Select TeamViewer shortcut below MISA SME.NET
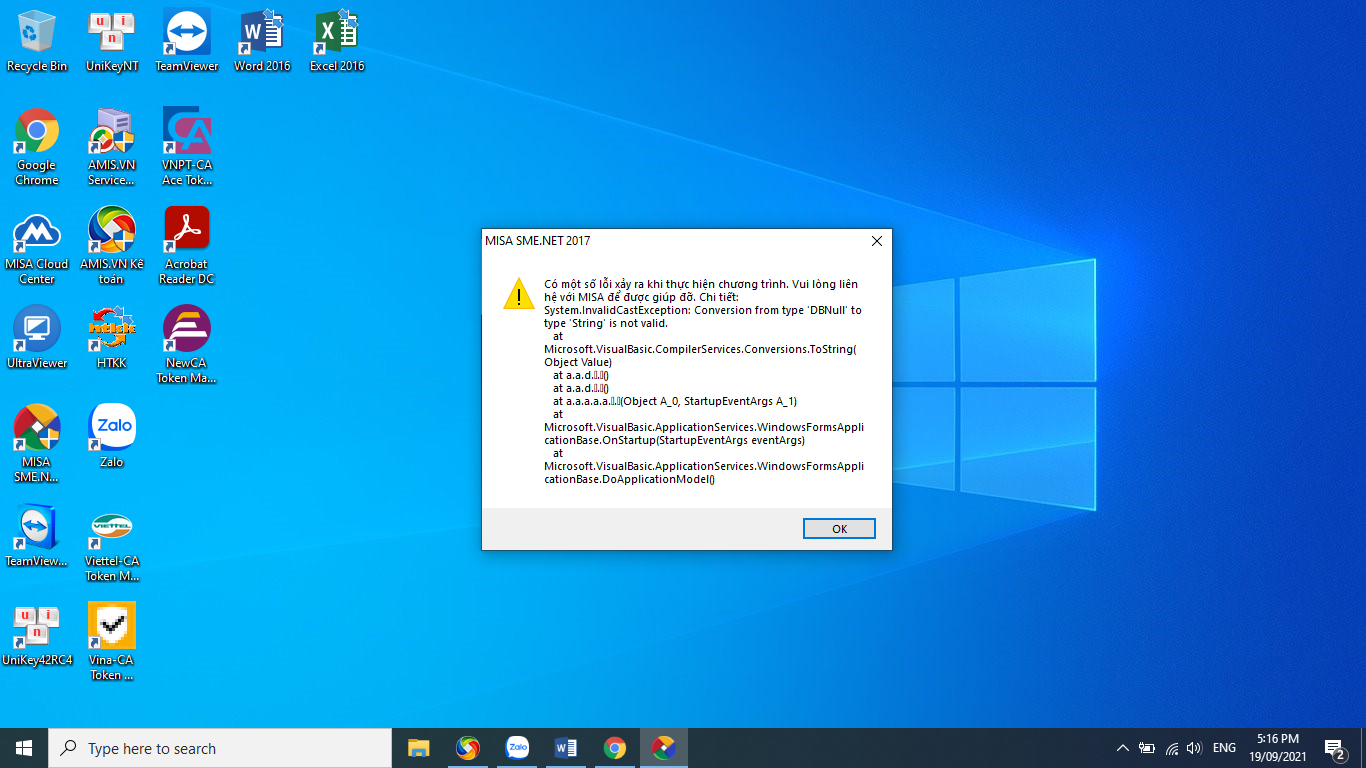The height and width of the screenshot is (768, 1366). click(x=37, y=536)
